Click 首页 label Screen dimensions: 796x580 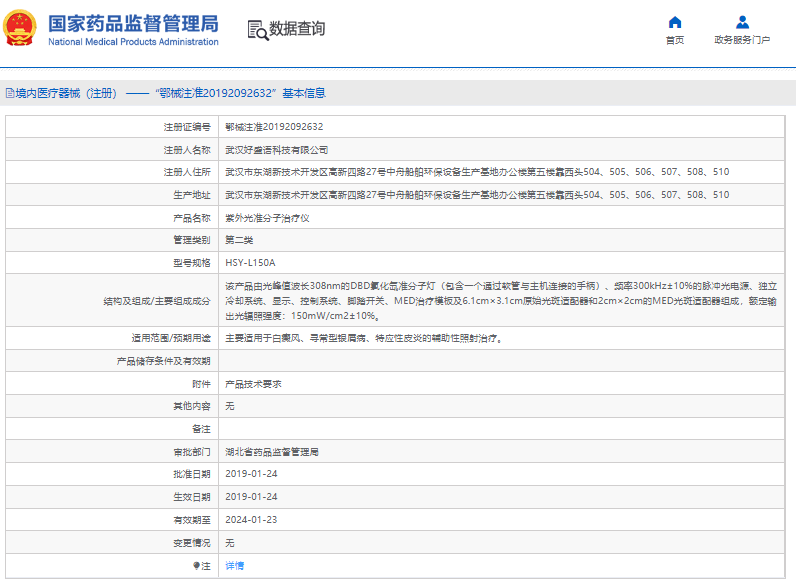[675, 40]
